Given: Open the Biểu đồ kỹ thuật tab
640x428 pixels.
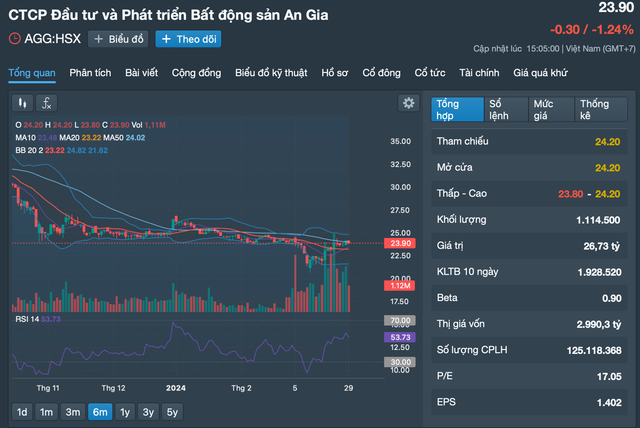Looking at the screenshot, I should pyautogui.click(x=272, y=73).
